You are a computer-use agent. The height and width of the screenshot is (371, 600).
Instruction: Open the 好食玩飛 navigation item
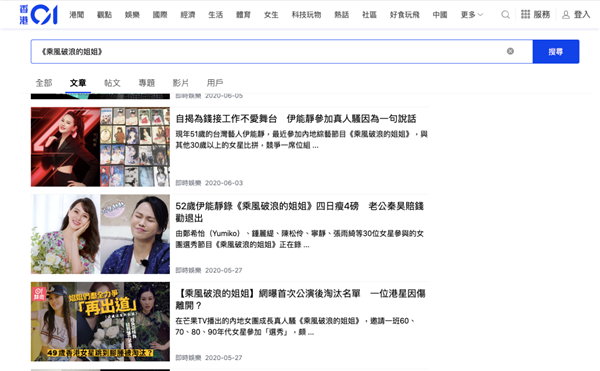click(x=404, y=15)
